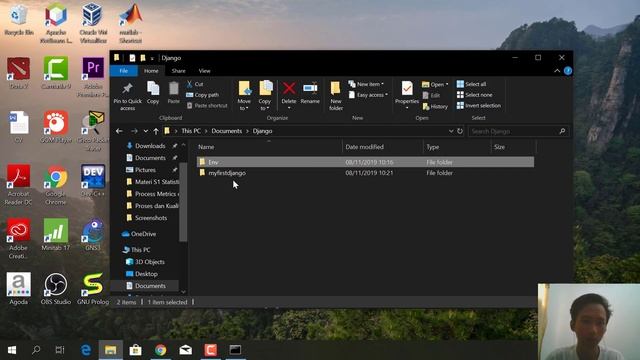The height and width of the screenshot is (360, 640).
Task: Open Pictures in Quick access
Action: (x=145, y=170)
